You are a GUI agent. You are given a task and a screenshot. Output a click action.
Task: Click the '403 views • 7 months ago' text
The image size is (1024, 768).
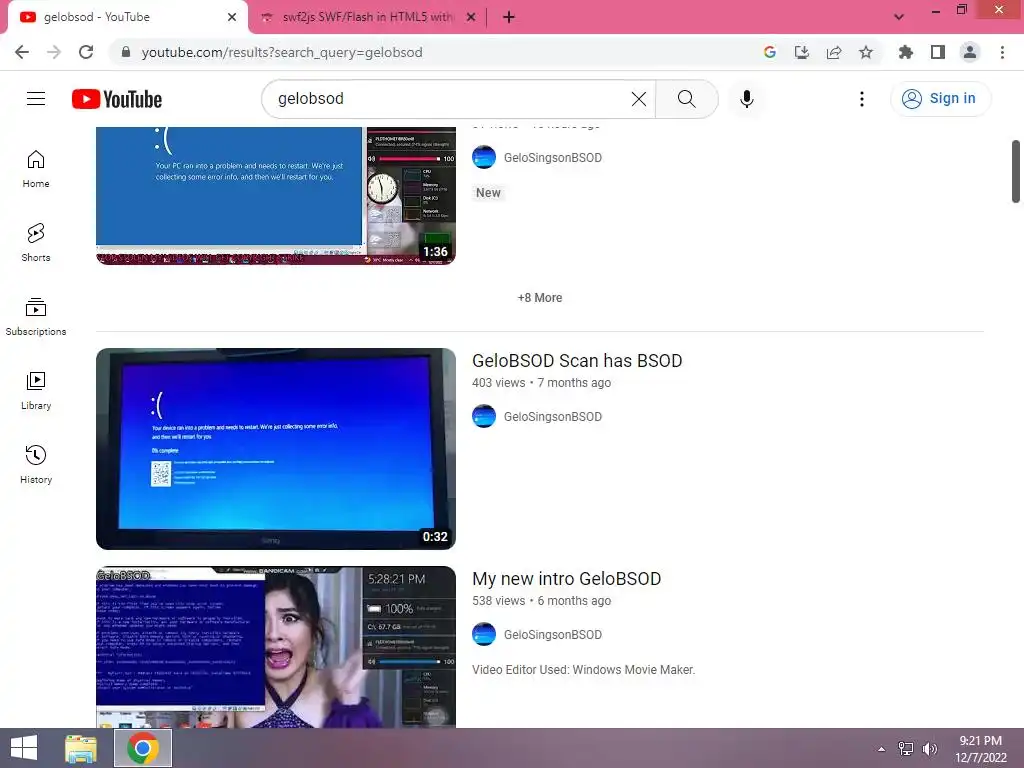[x=541, y=383]
